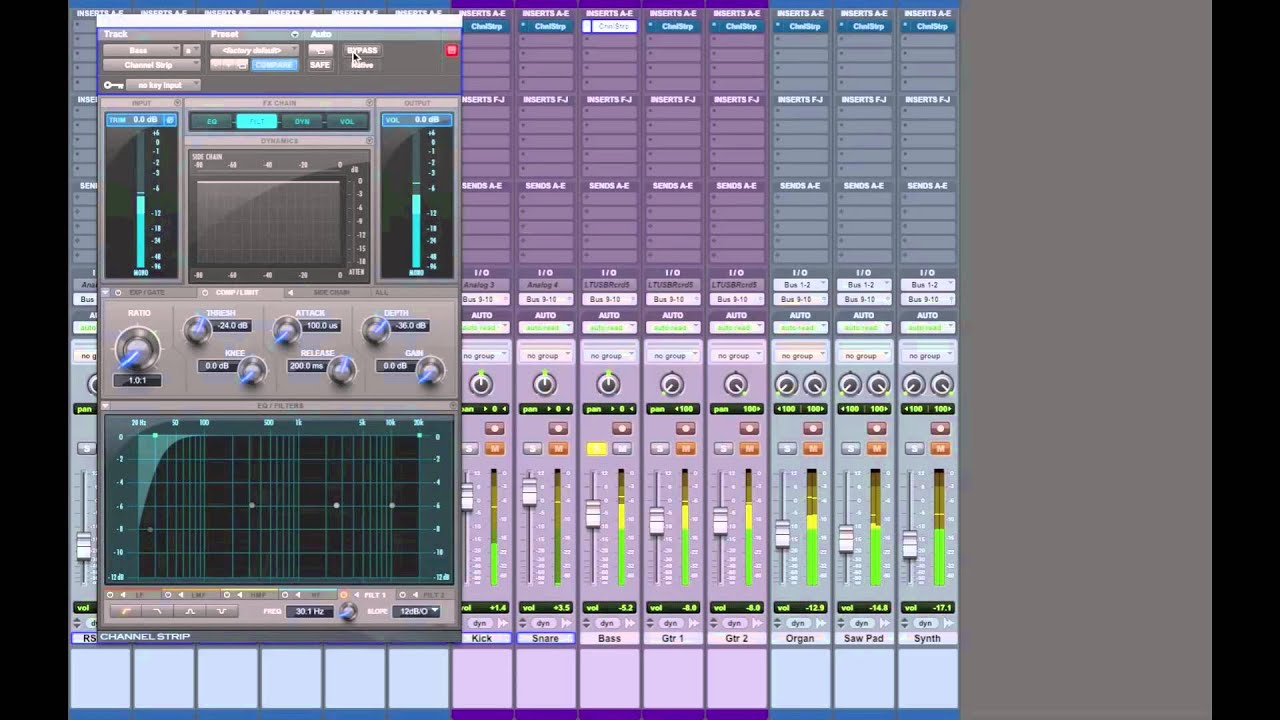Click the output arrows icon on Synth channel

(x=948, y=623)
